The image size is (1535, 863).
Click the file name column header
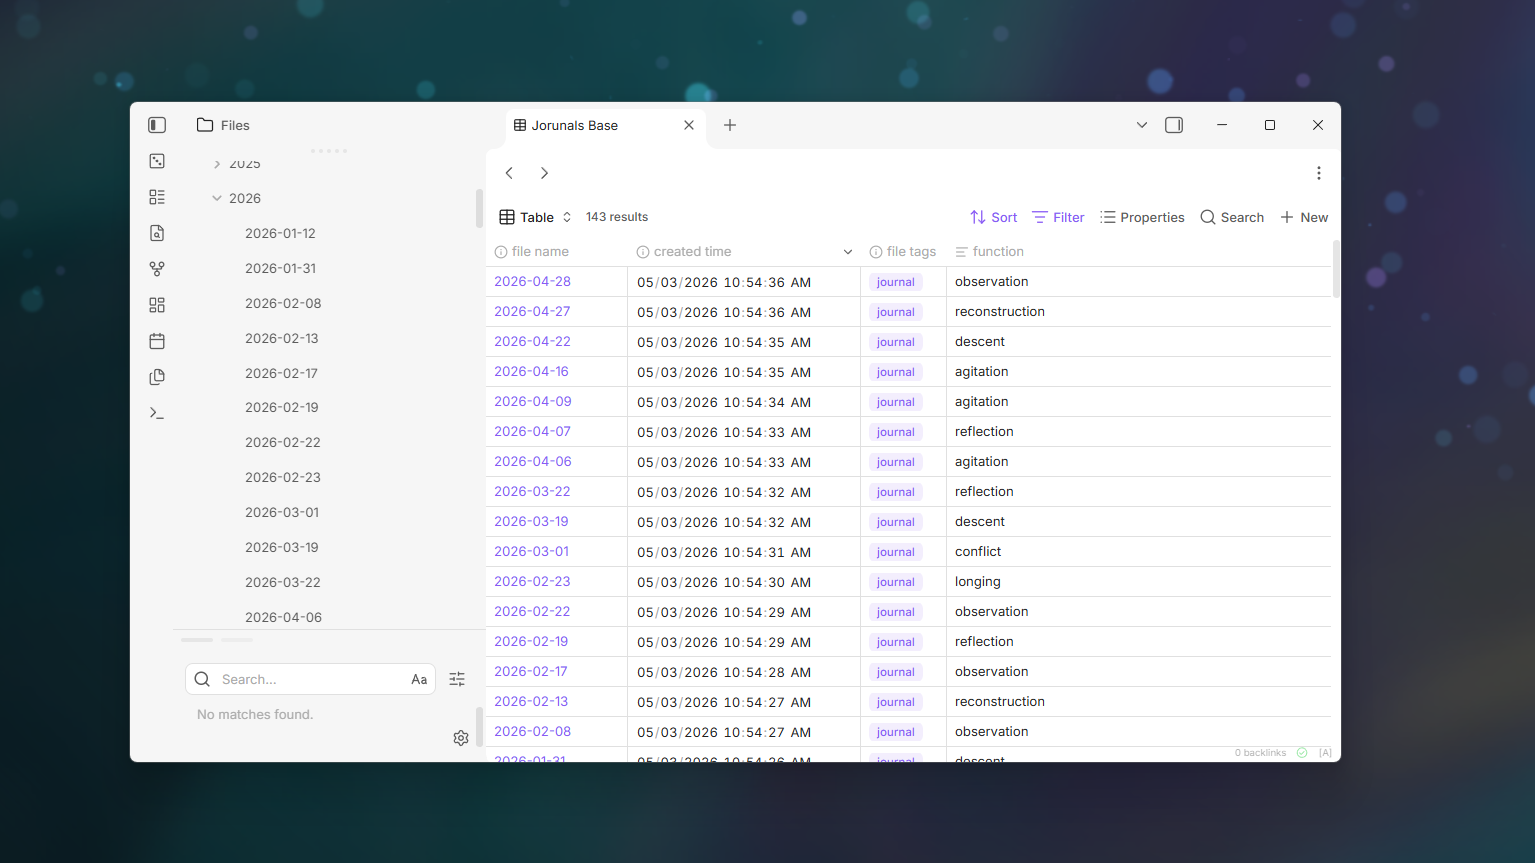pos(556,252)
